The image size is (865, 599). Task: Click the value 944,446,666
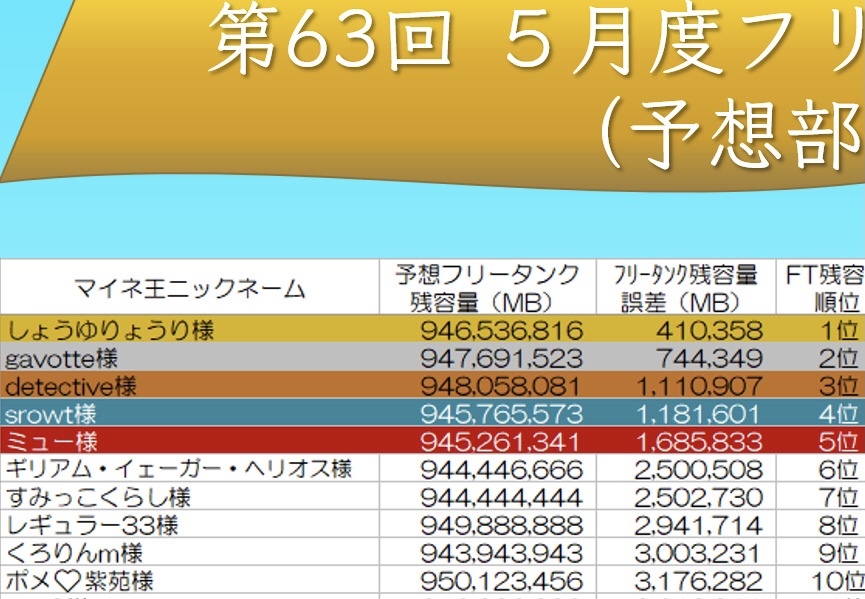click(501, 469)
